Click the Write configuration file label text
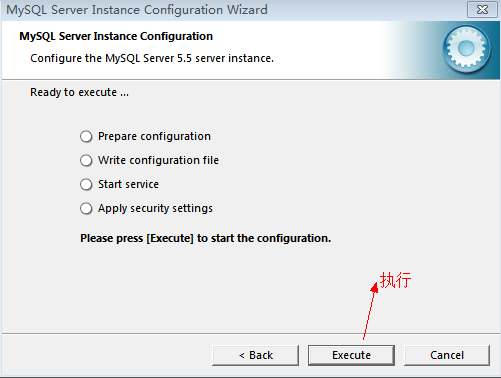Image resolution: width=501 pixels, height=378 pixels. click(158, 160)
